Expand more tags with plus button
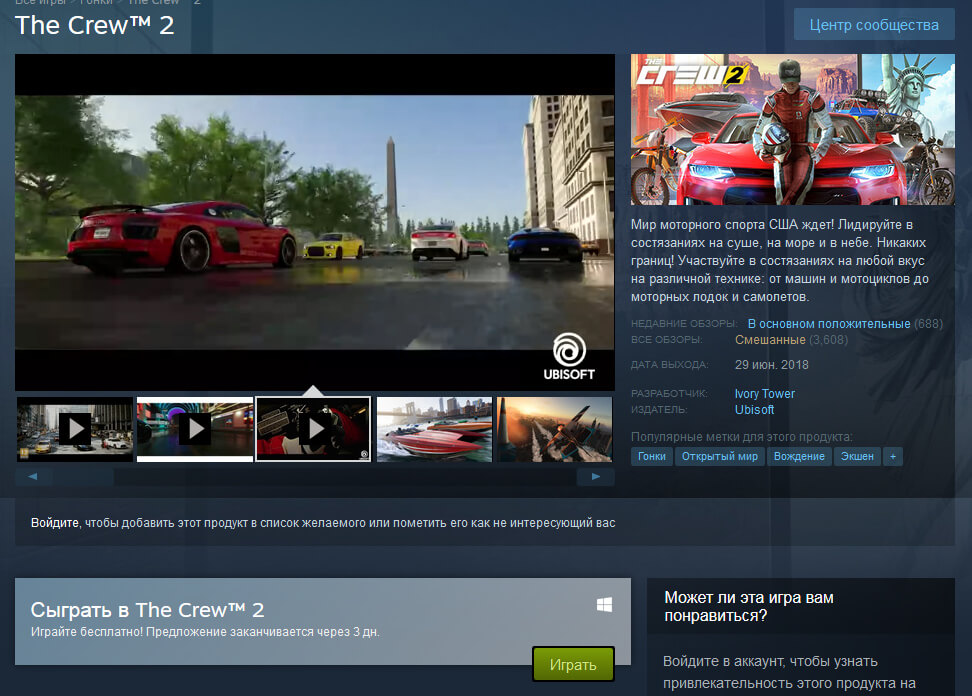 click(893, 456)
